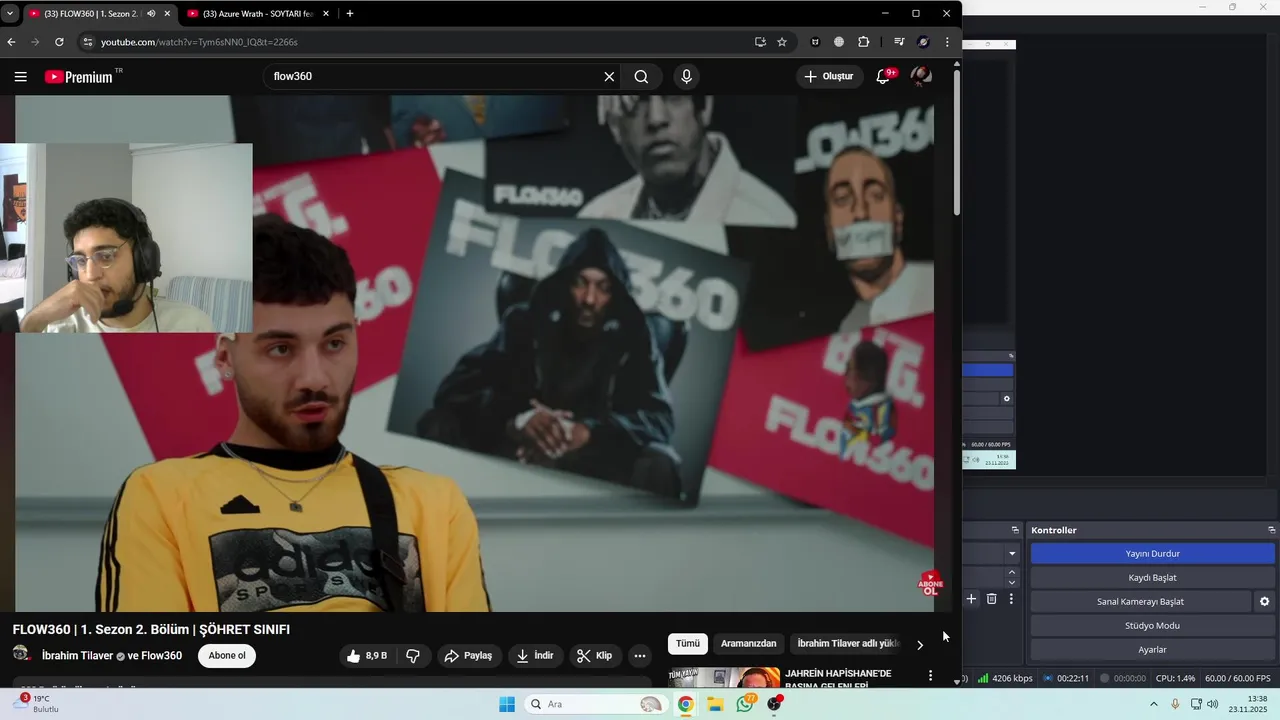Start voice search with the microphone
Viewport: 1280px width, 720px height.
[686, 77]
